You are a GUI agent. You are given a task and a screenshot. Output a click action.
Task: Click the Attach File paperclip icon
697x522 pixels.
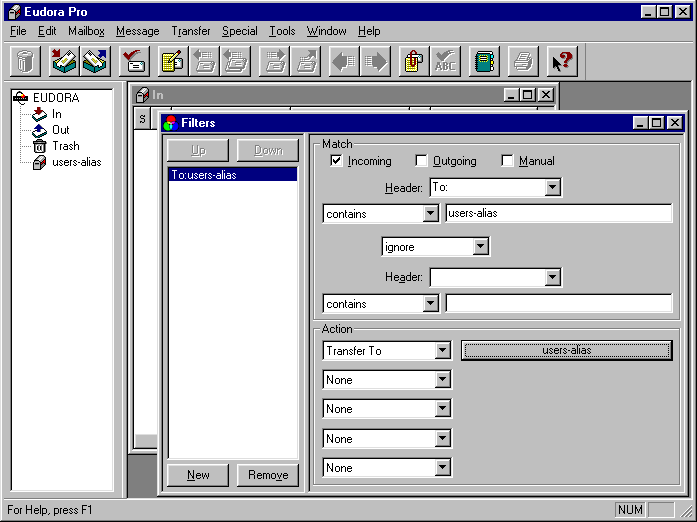coord(413,62)
